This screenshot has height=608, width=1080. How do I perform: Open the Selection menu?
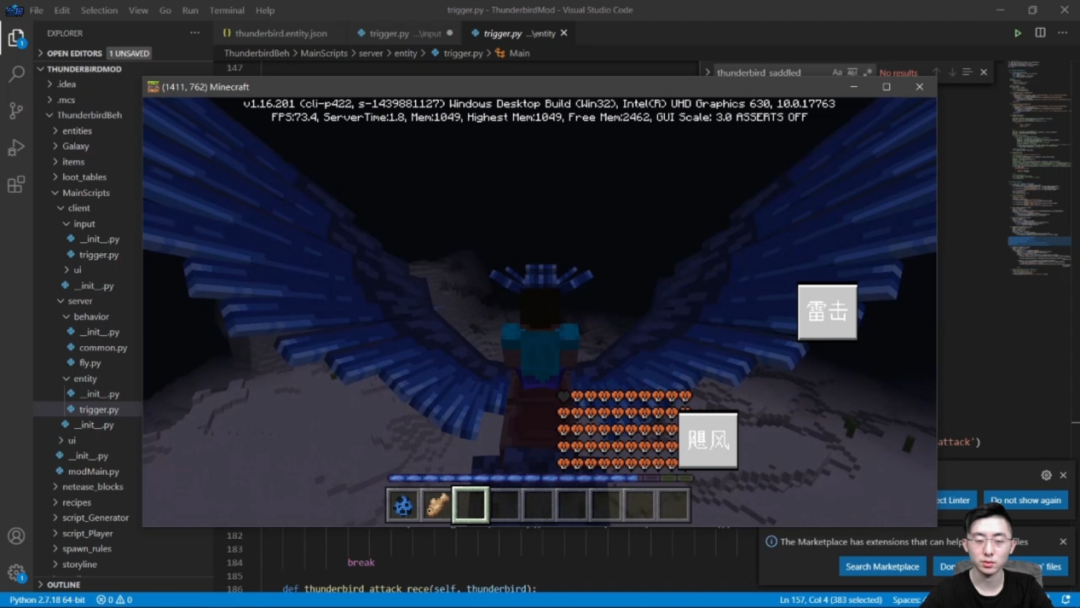(99, 10)
